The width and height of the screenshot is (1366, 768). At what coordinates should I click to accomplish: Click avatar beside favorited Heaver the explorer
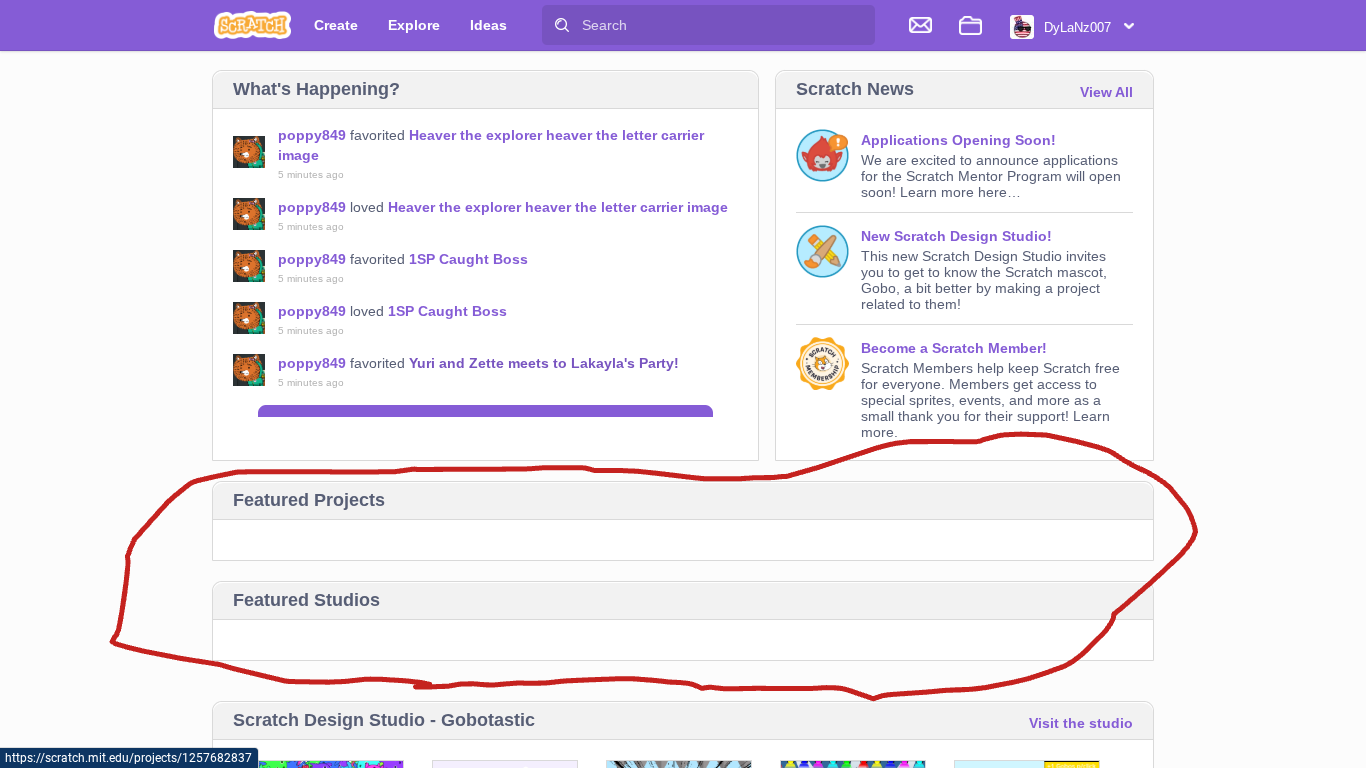point(249,152)
